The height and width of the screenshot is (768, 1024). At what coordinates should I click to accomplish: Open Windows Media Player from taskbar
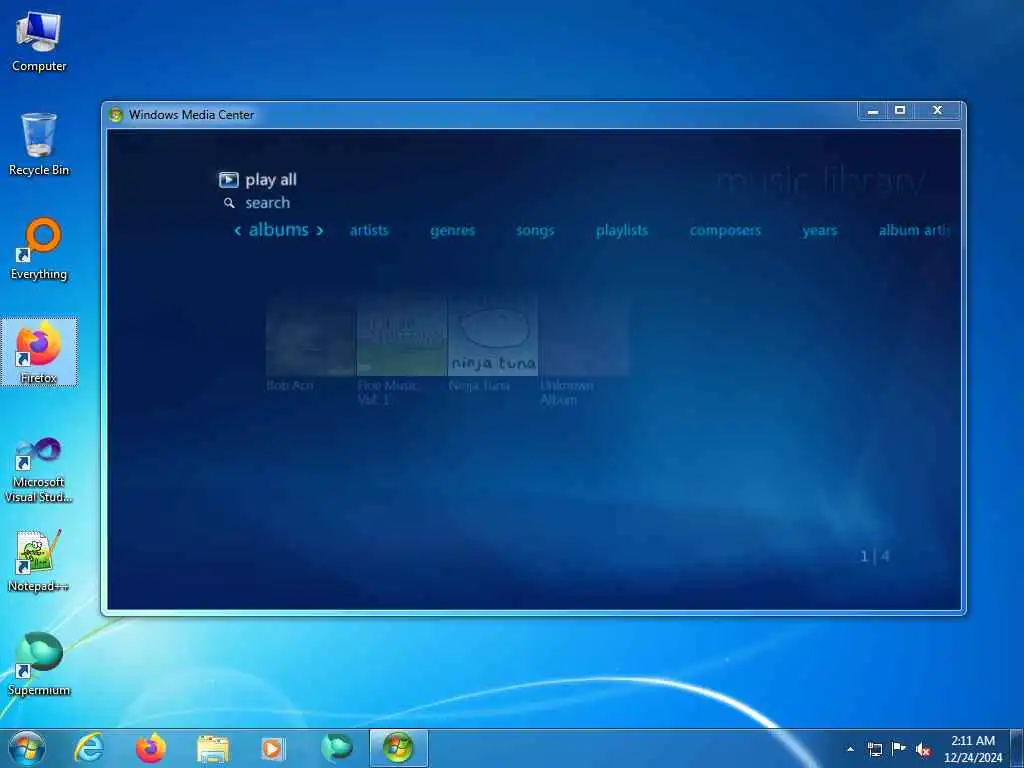[273, 748]
